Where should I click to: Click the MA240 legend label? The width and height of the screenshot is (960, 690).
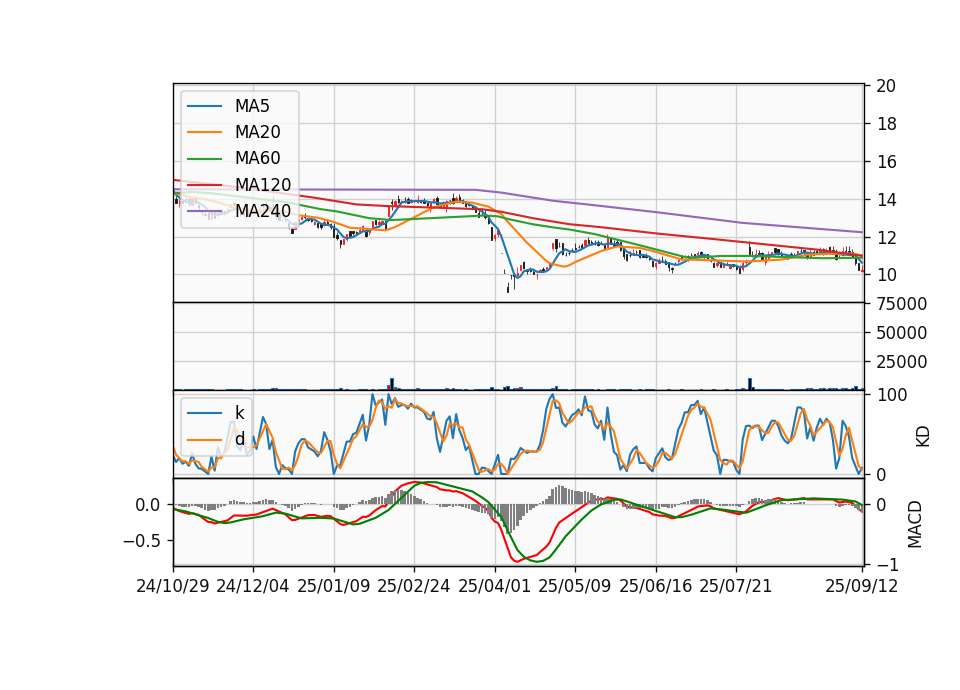click(263, 211)
